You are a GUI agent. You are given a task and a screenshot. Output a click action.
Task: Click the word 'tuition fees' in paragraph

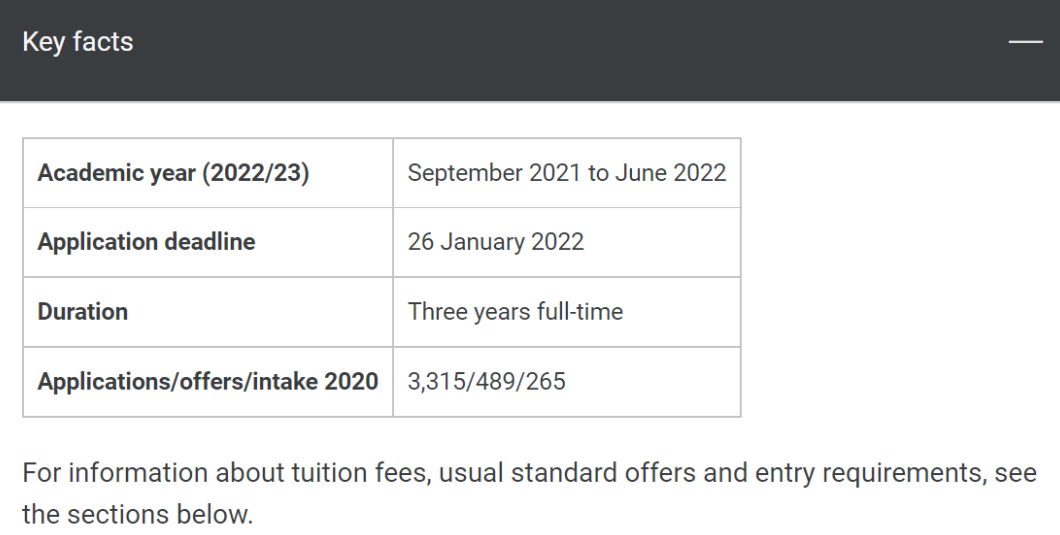click(x=361, y=473)
